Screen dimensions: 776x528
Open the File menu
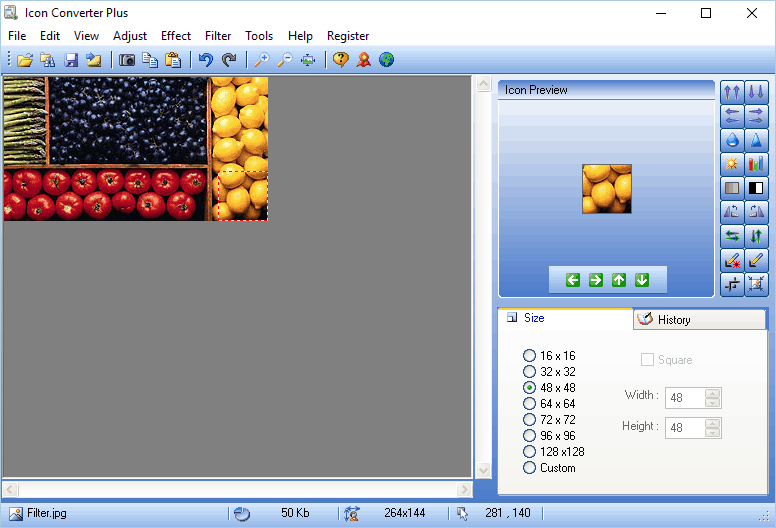click(x=17, y=36)
